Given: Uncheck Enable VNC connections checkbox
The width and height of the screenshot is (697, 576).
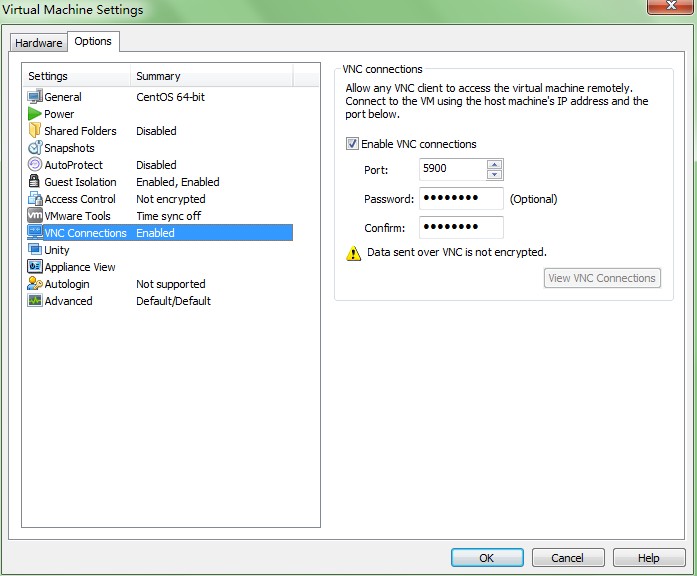Looking at the screenshot, I should point(352,144).
